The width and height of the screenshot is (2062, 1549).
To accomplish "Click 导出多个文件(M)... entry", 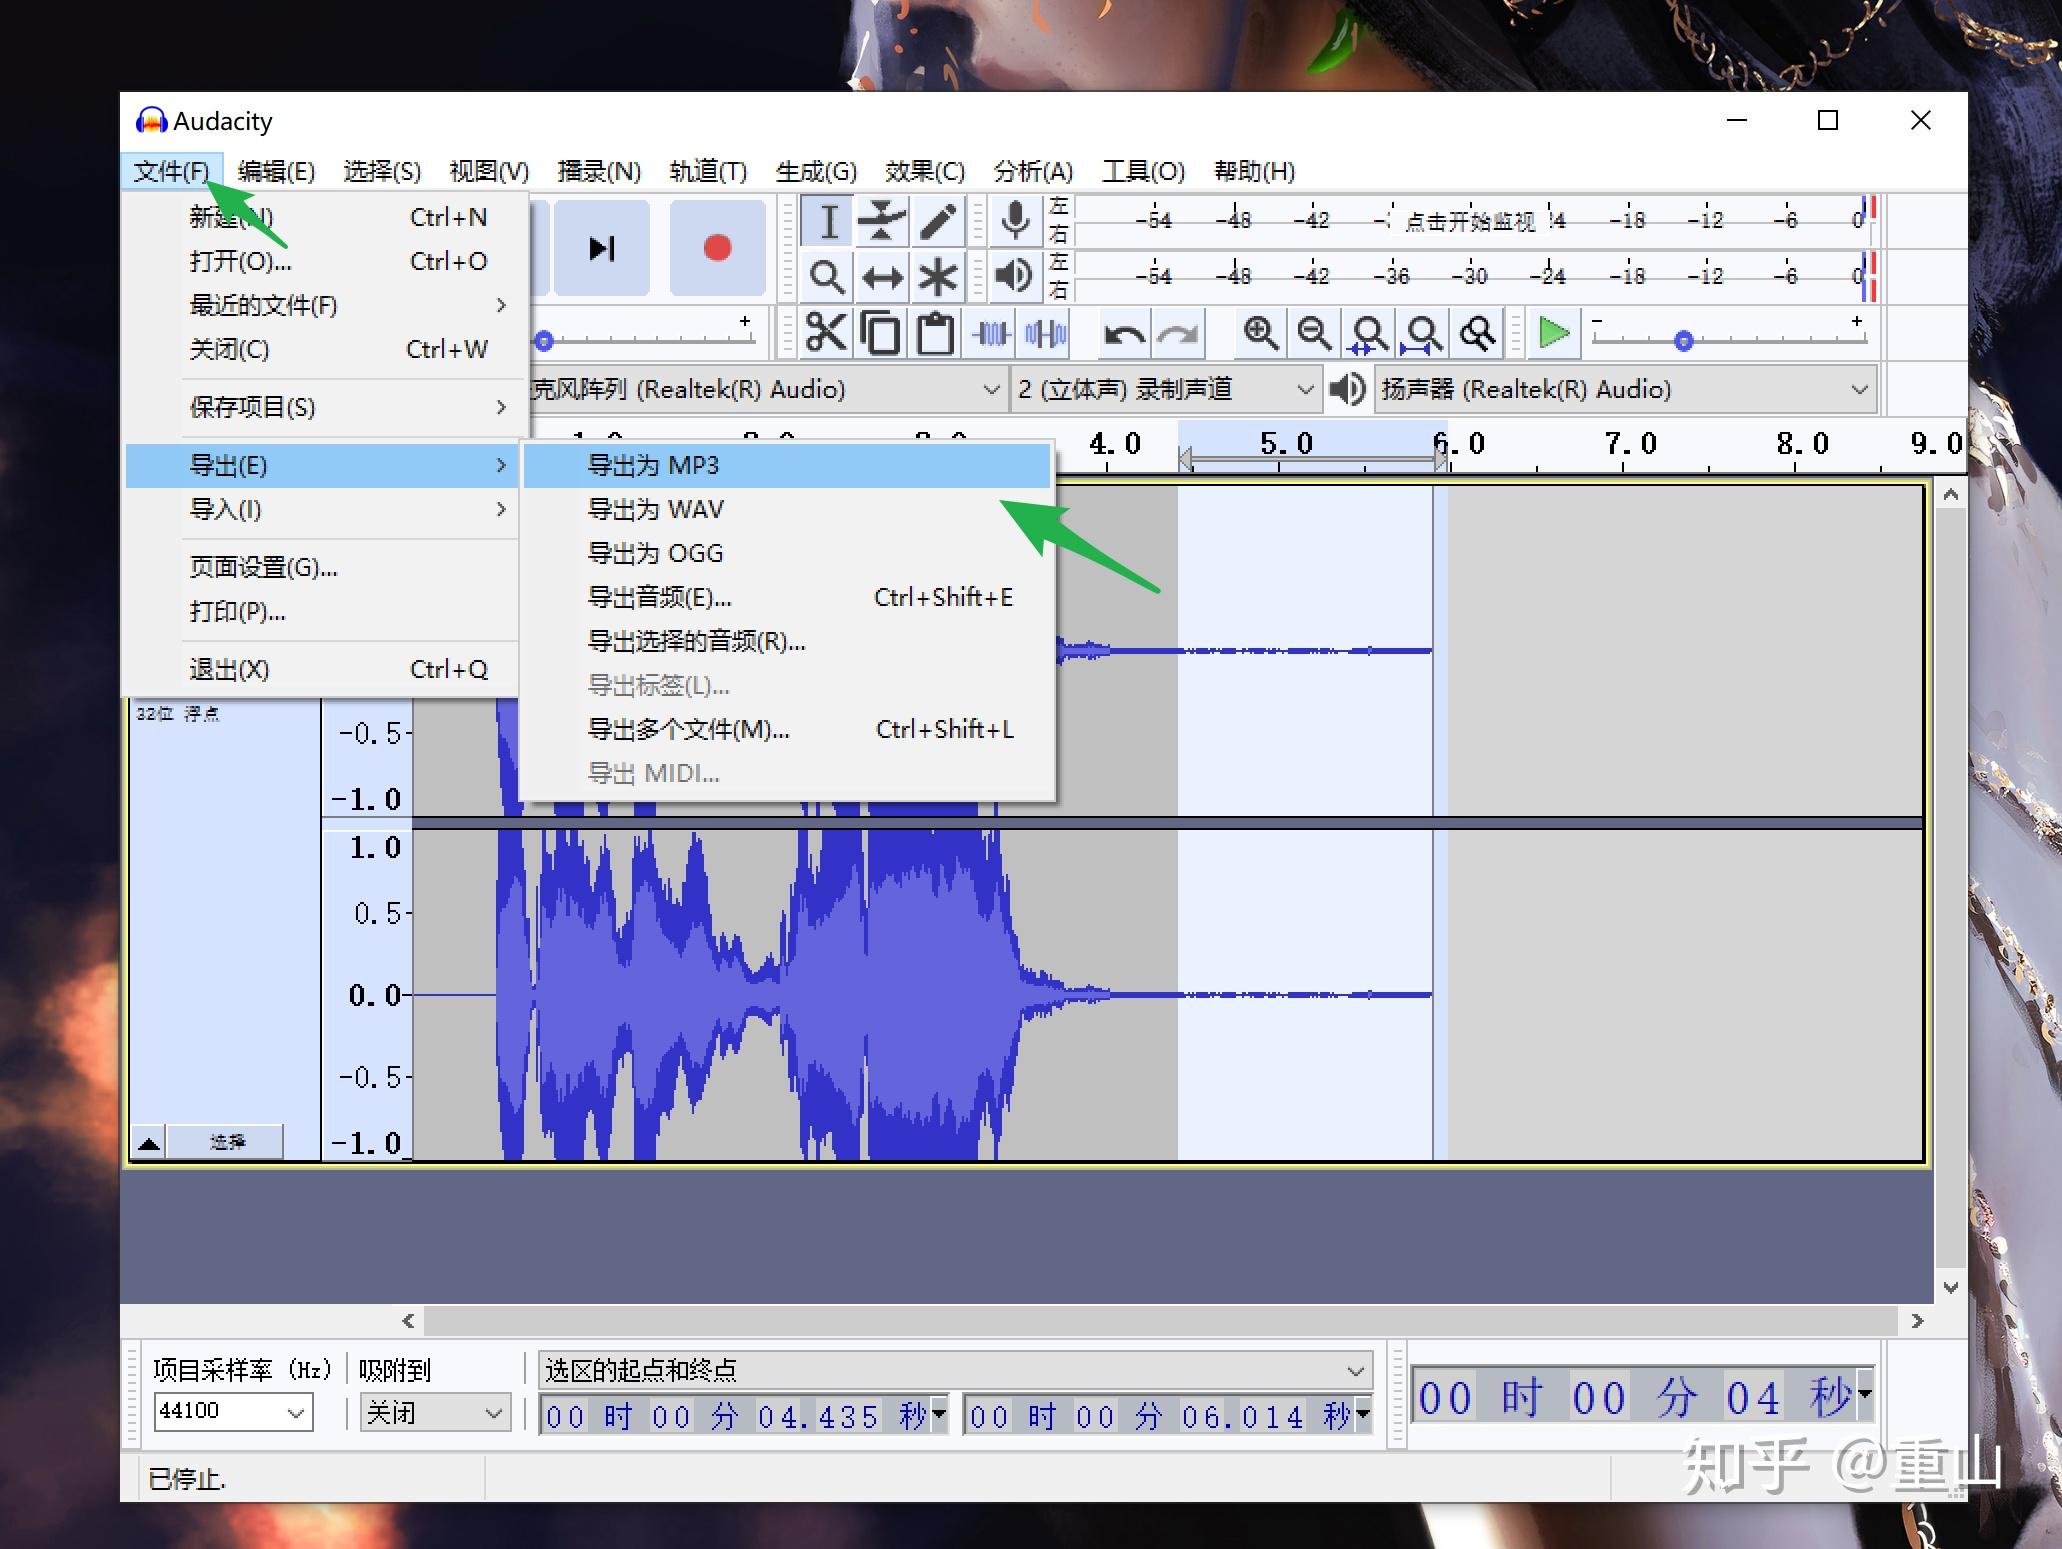I will tap(688, 729).
